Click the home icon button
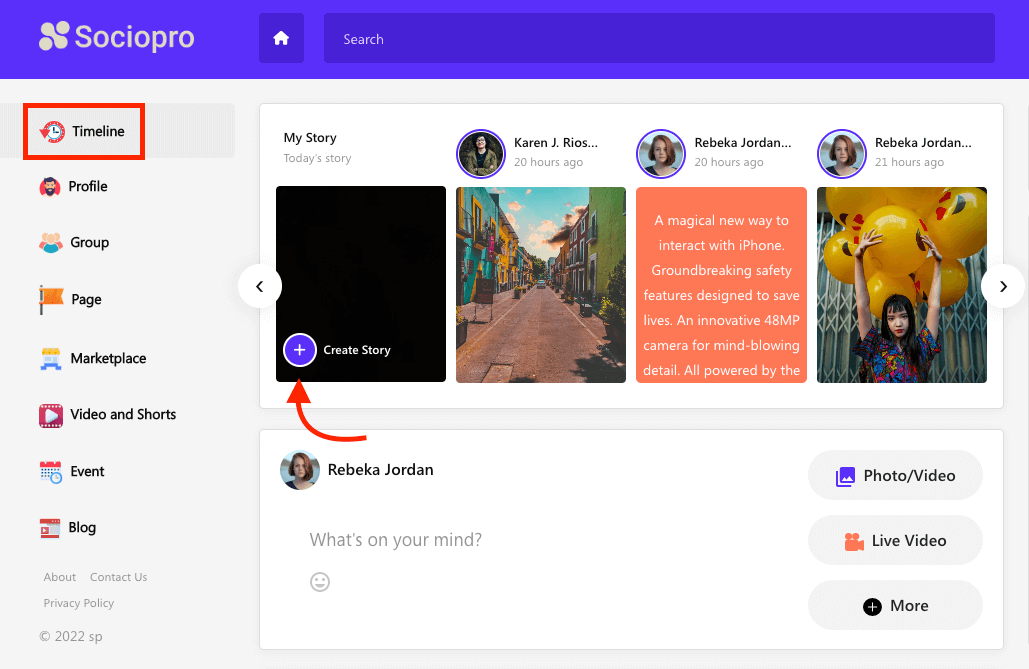Image resolution: width=1029 pixels, height=669 pixels. (x=281, y=39)
